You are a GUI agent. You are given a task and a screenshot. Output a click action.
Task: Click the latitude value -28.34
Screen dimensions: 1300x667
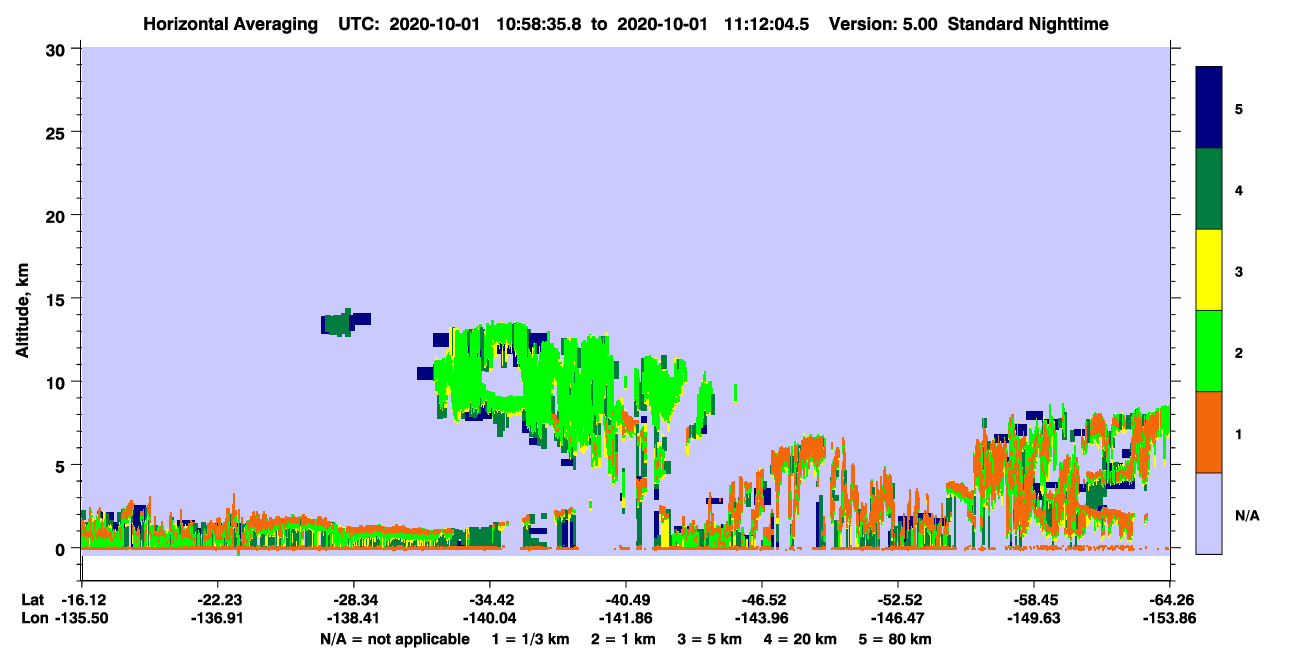tap(353, 600)
